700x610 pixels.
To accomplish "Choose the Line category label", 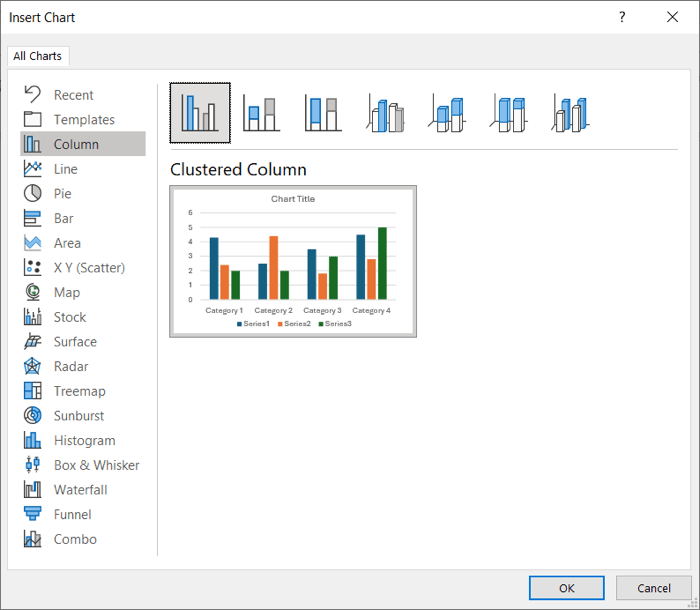I will [x=65, y=169].
